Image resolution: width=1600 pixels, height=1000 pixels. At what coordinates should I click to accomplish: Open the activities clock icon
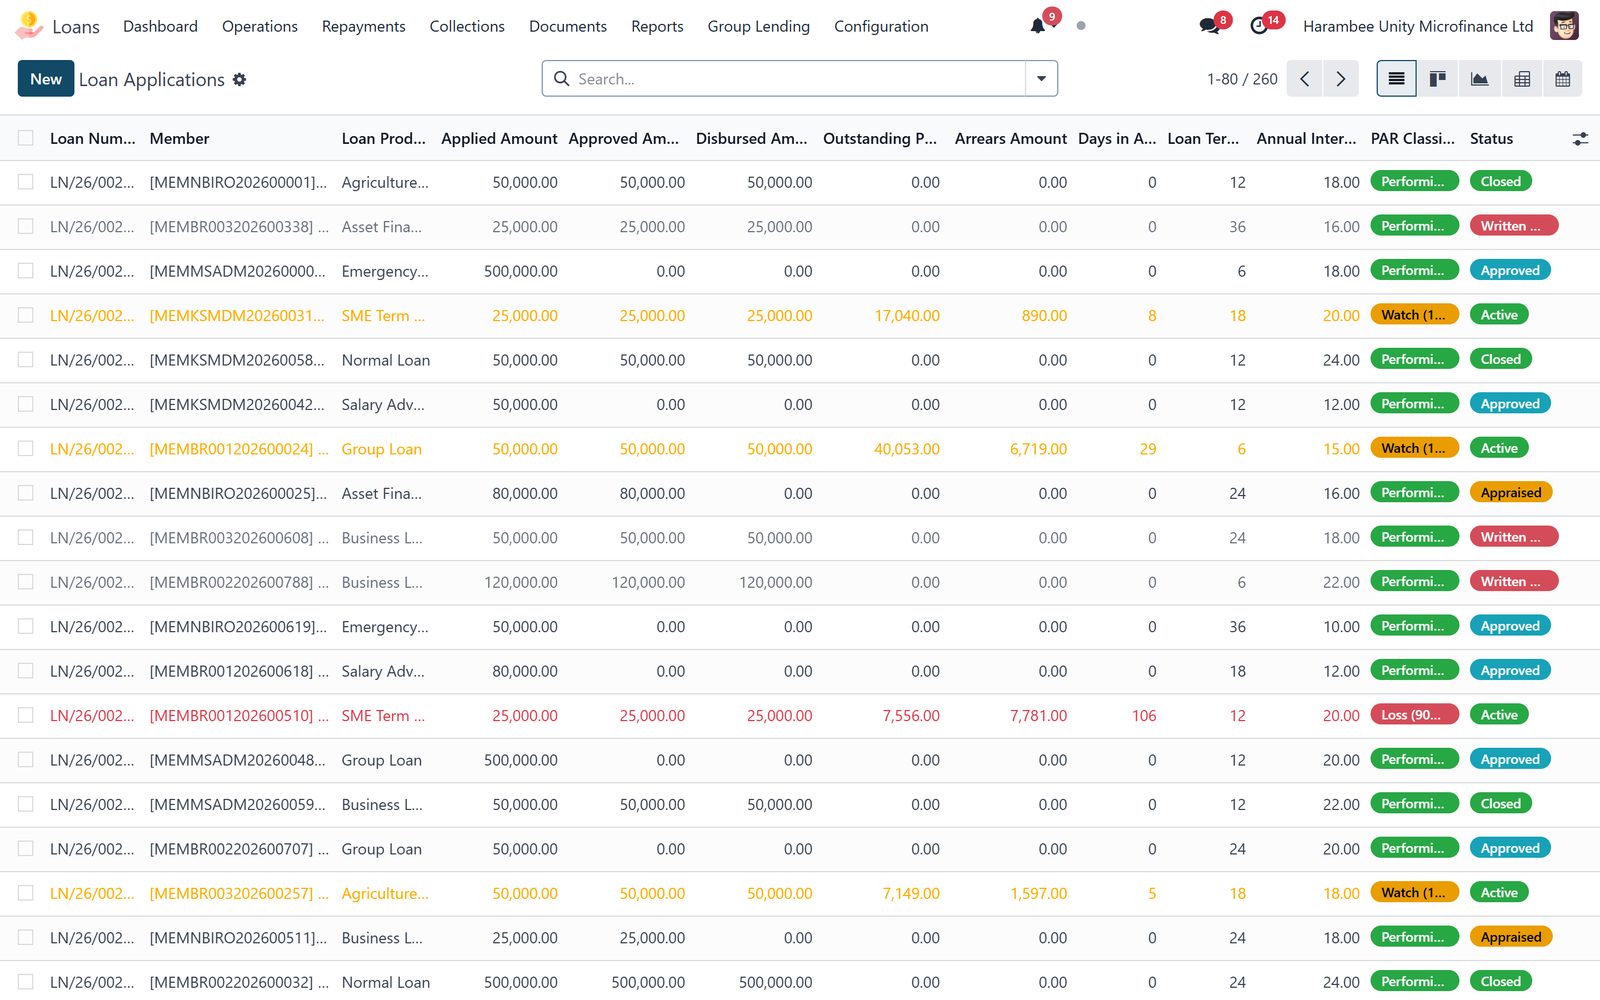(1259, 26)
